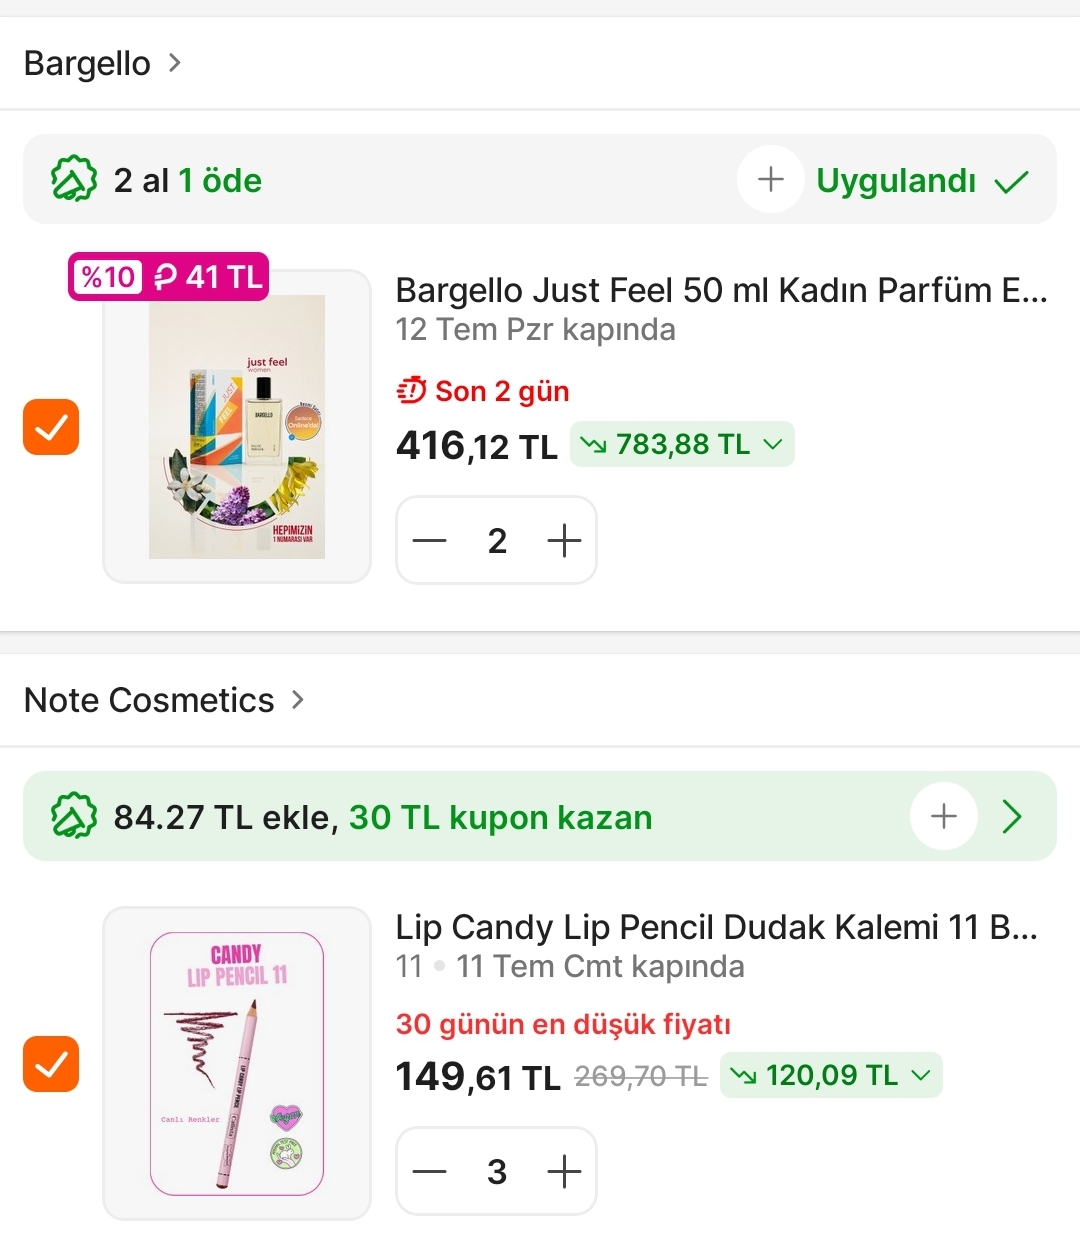Screen dimensions: 1080x1235
Task: Tap the green campaign badge beside 84.27 TL ekle
Action: [x=74, y=817]
